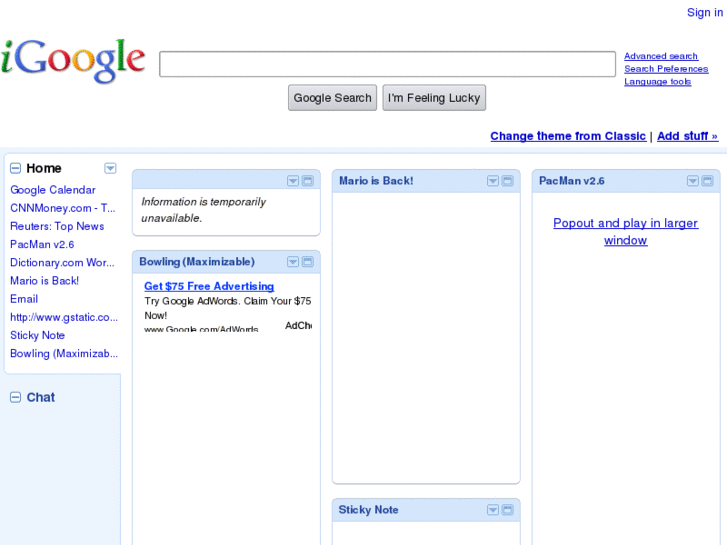Open Sign in link
This screenshot has width=727, height=545.
(705, 13)
